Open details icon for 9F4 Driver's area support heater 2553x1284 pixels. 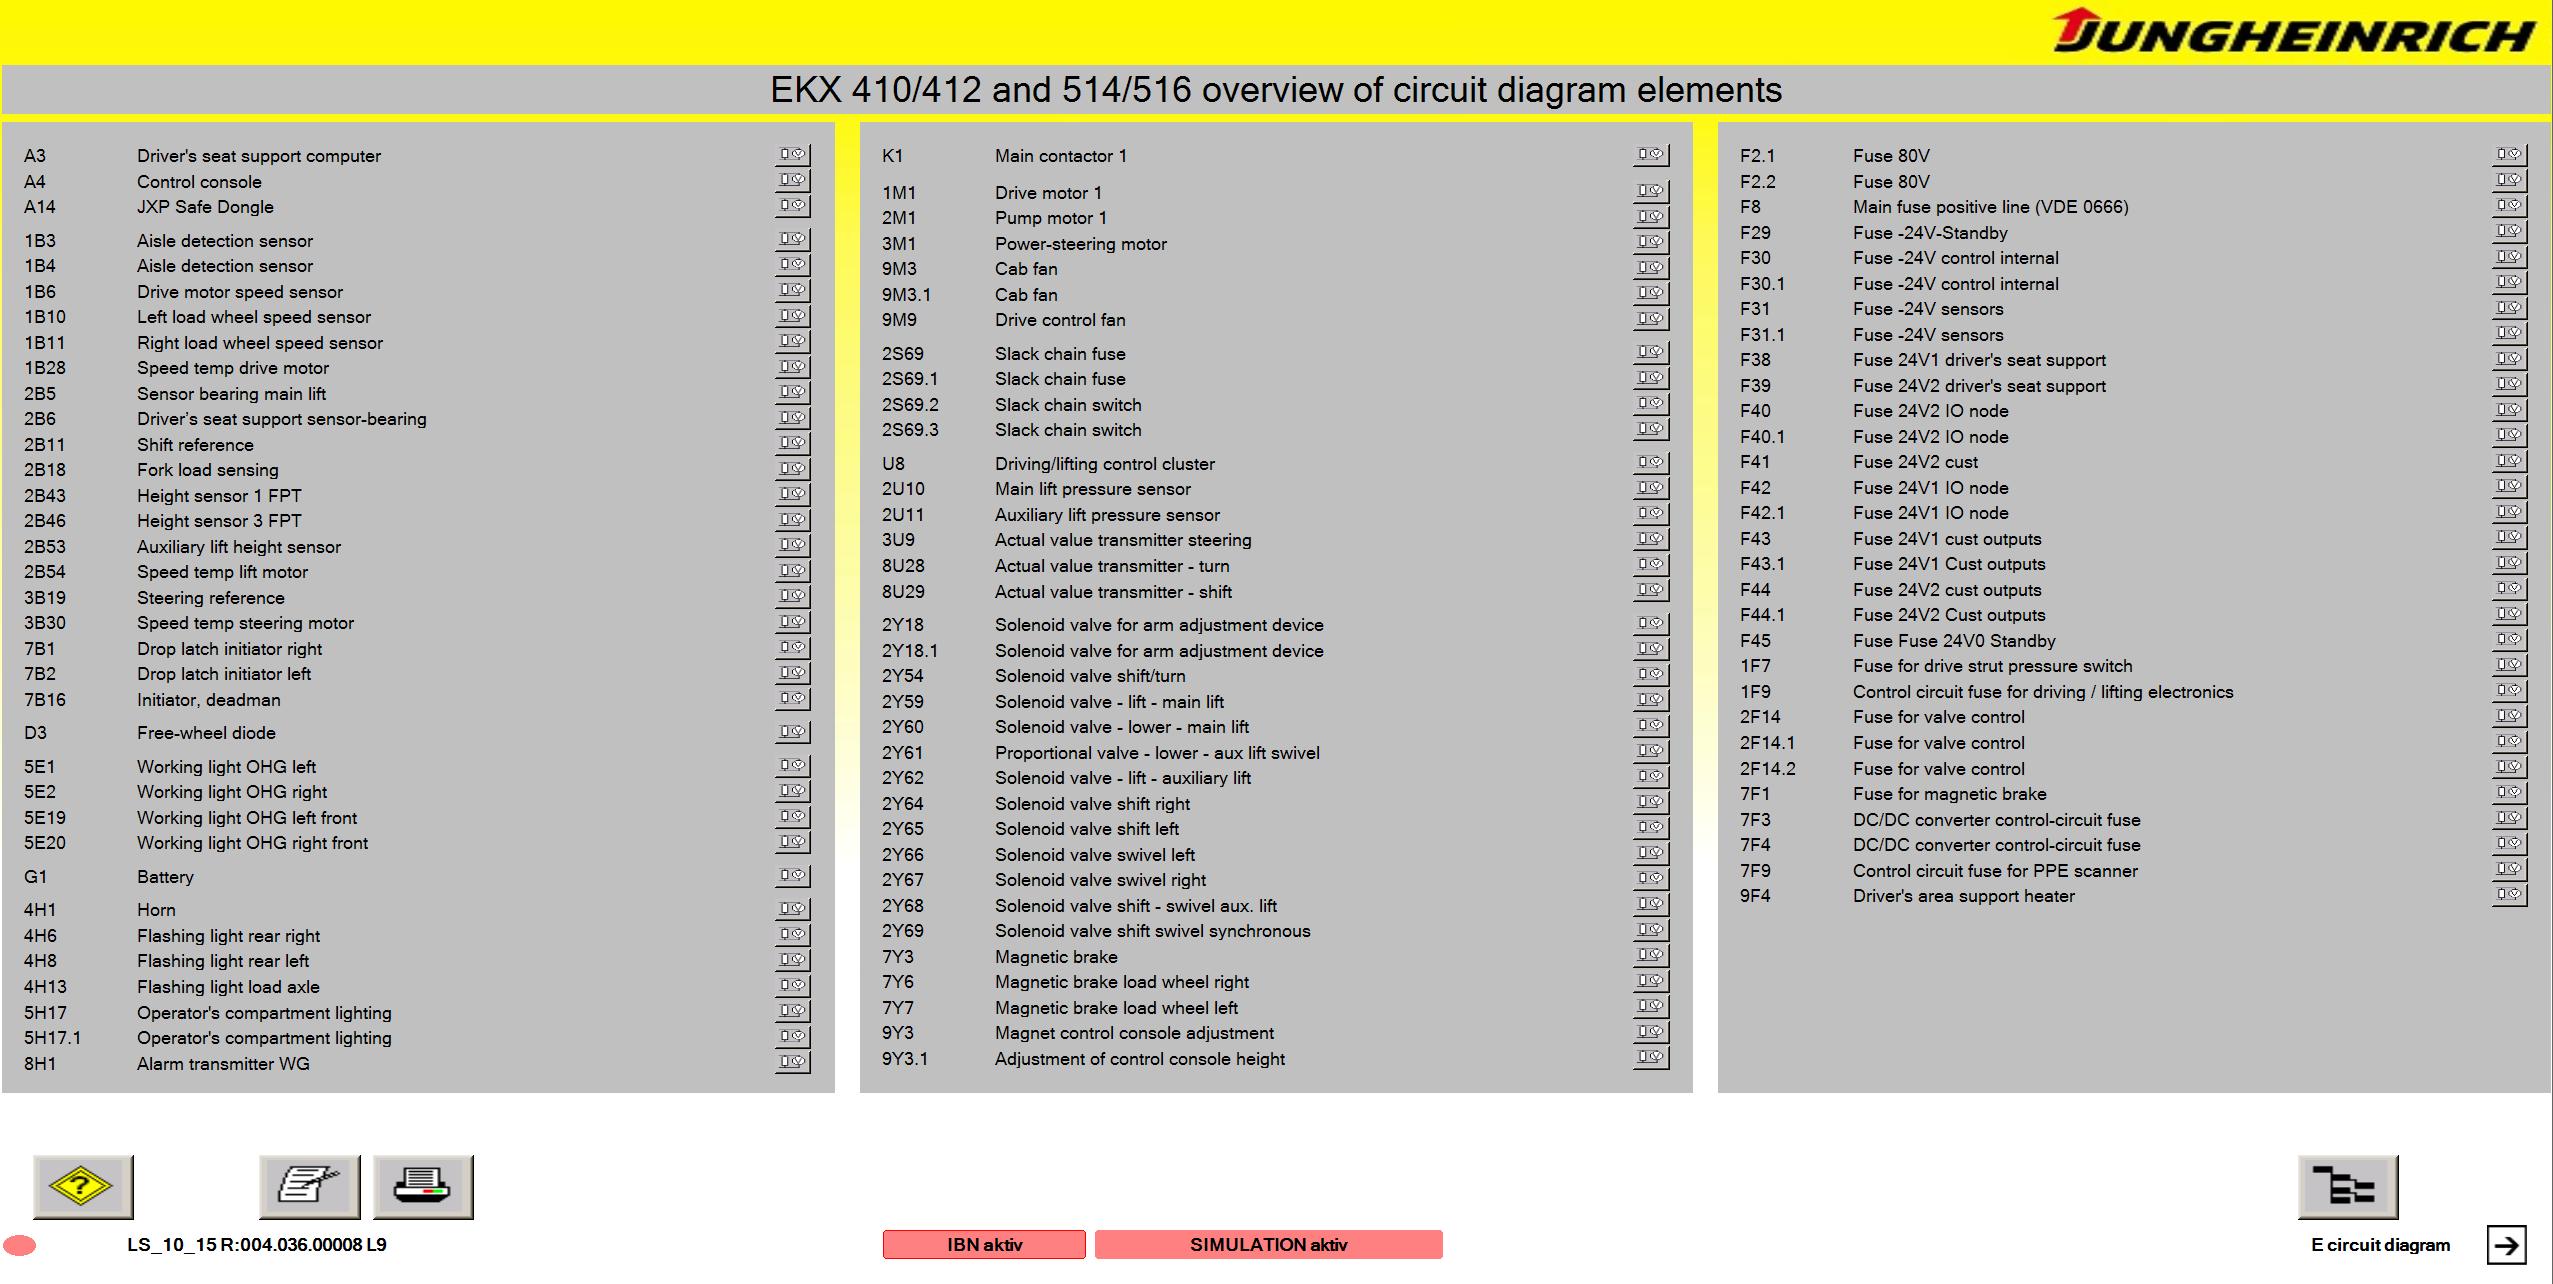click(x=2509, y=895)
